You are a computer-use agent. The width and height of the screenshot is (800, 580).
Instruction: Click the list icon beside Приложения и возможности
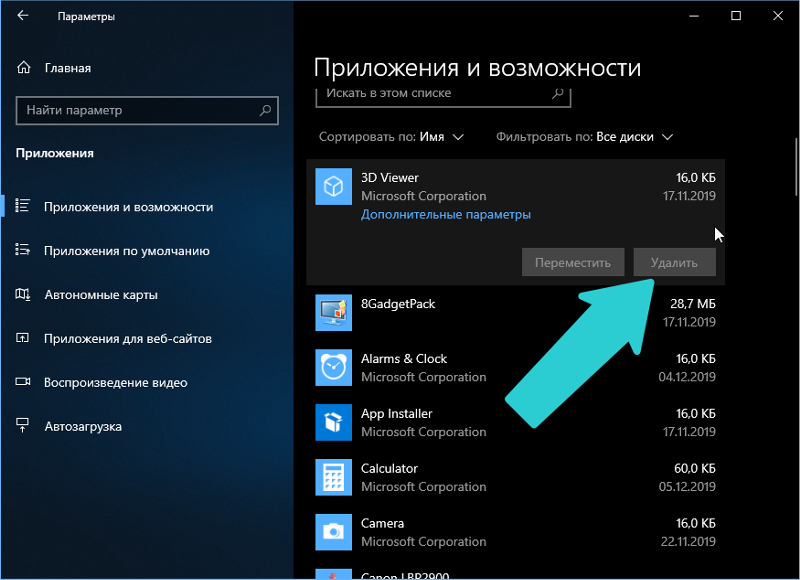(22, 206)
